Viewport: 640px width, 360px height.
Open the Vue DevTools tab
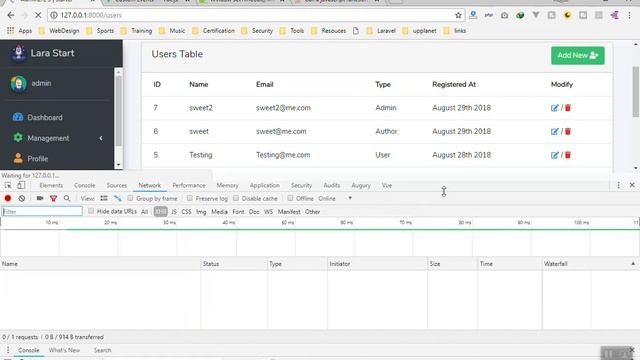click(387, 185)
